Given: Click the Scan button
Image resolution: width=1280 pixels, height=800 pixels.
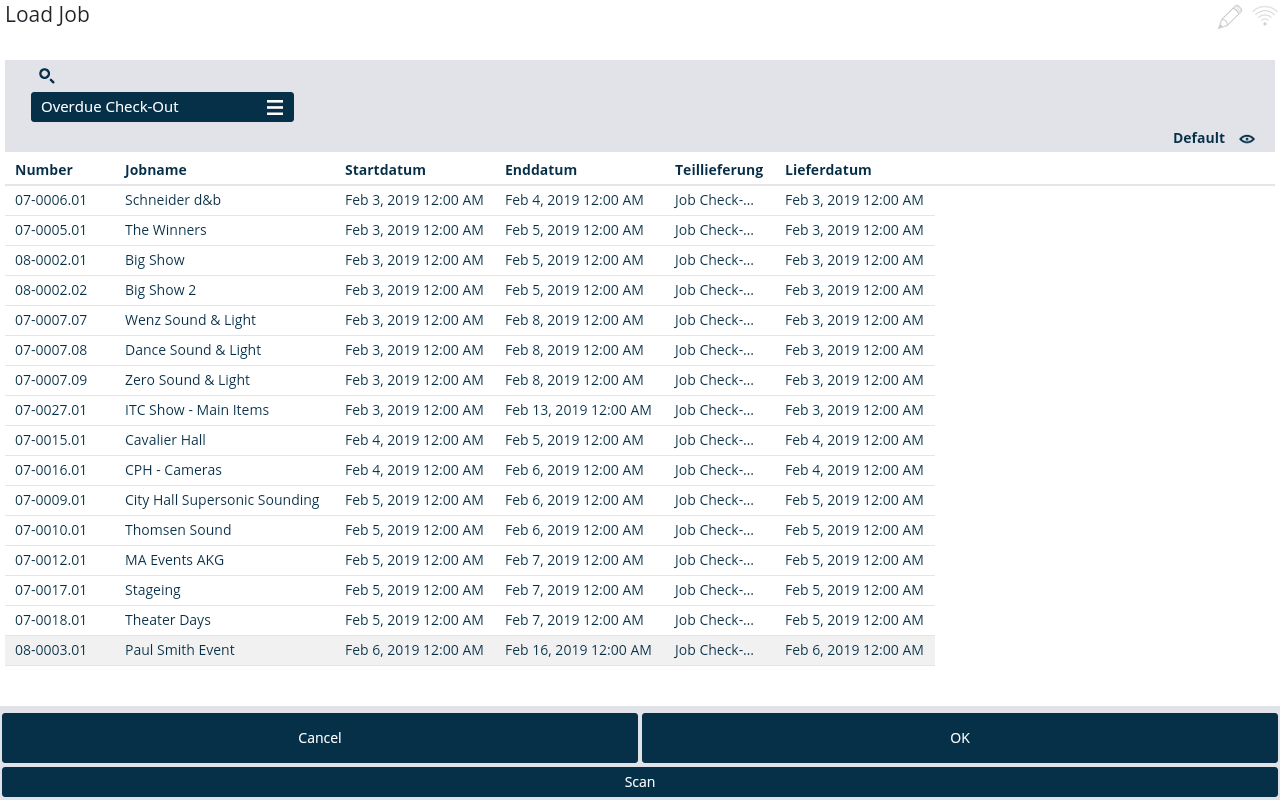Looking at the screenshot, I should click(x=640, y=782).
